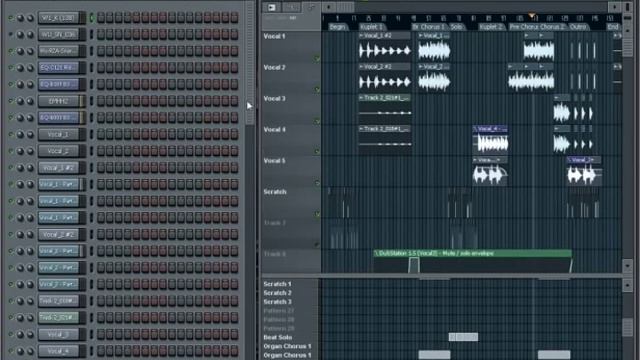Toggle mute on Vocal 5 playlist track
Viewport: 640px width, 360px height.
[x=317, y=183]
